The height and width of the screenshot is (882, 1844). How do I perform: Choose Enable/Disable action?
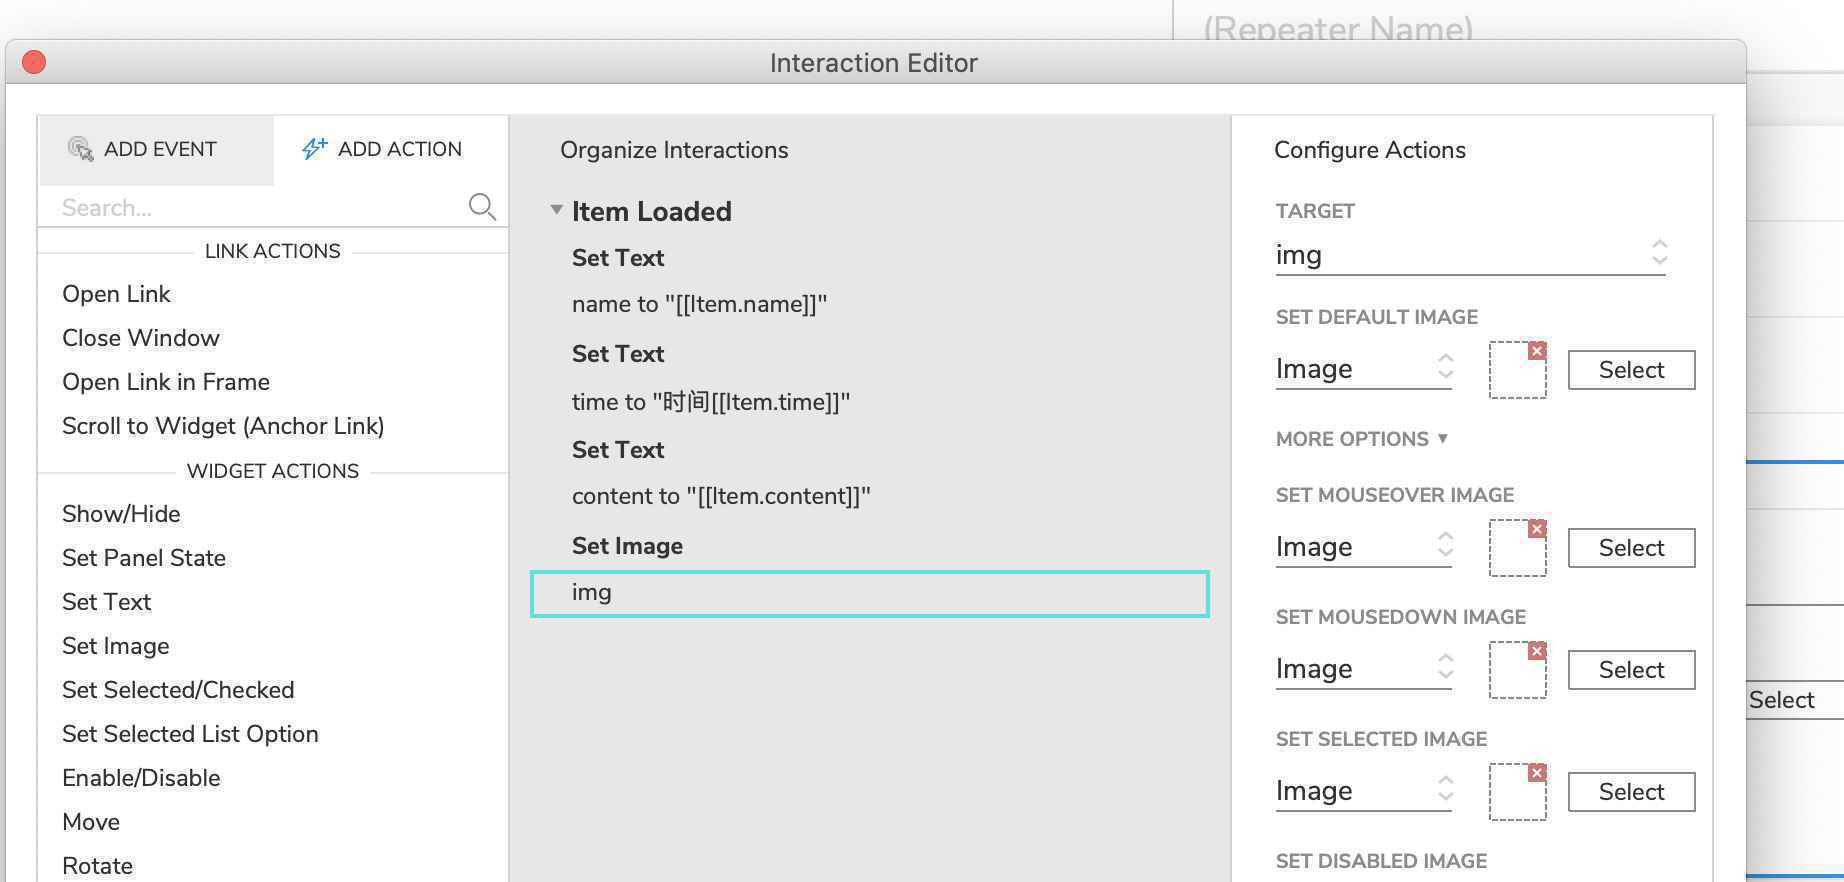(141, 778)
